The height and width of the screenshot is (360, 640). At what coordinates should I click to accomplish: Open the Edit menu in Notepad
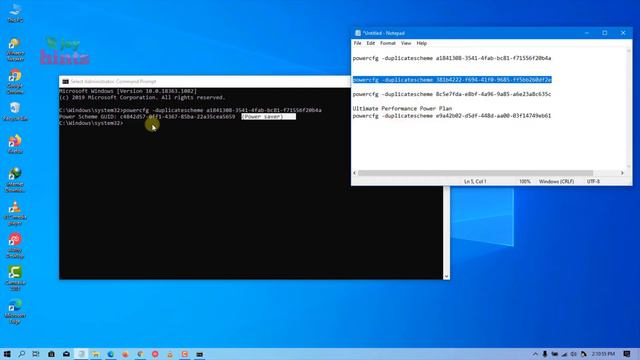click(371, 43)
